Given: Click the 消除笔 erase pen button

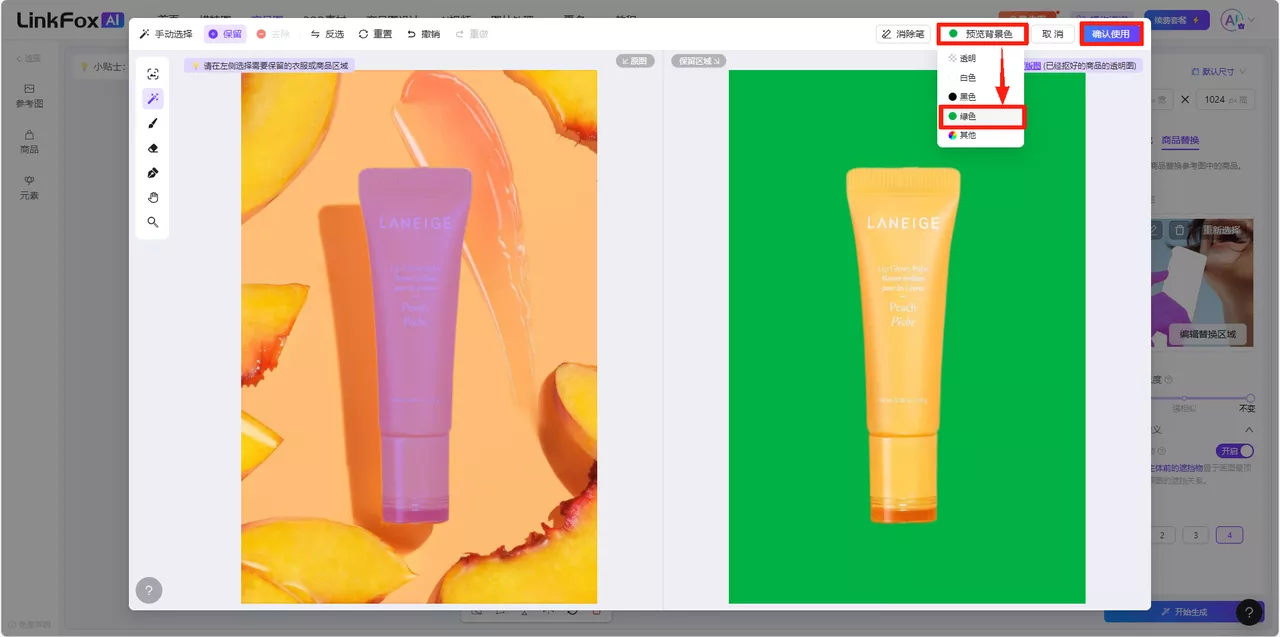Looking at the screenshot, I should click(x=903, y=34).
